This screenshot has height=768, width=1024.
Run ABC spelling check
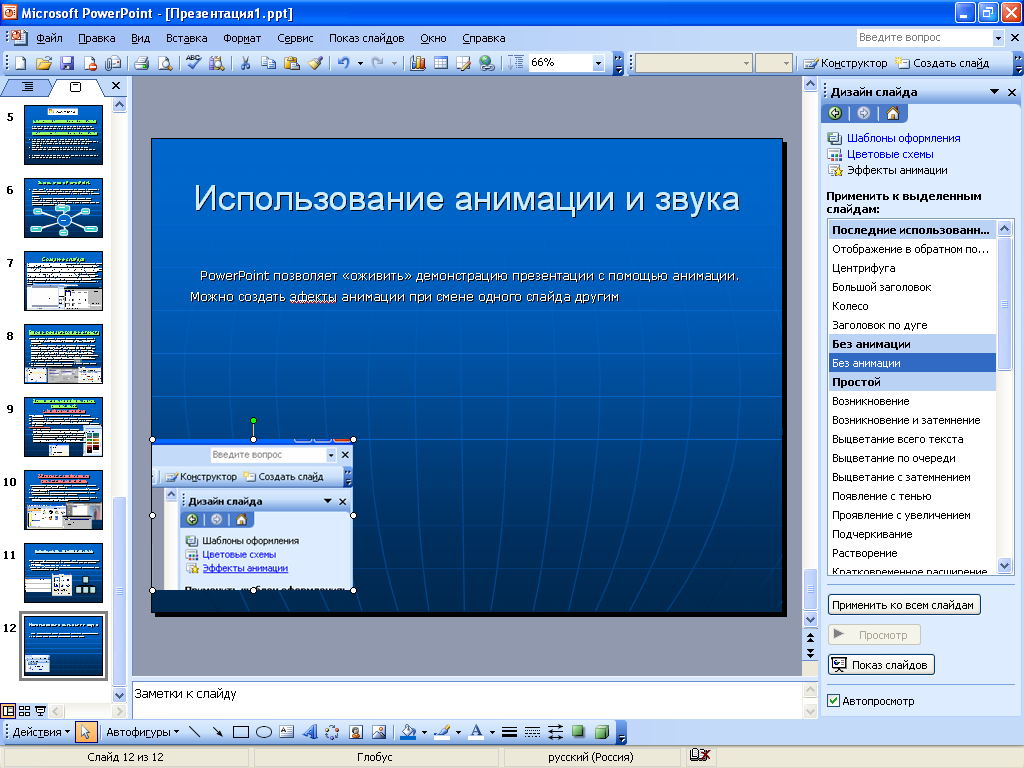pyautogui.click(x=193, y=63)
